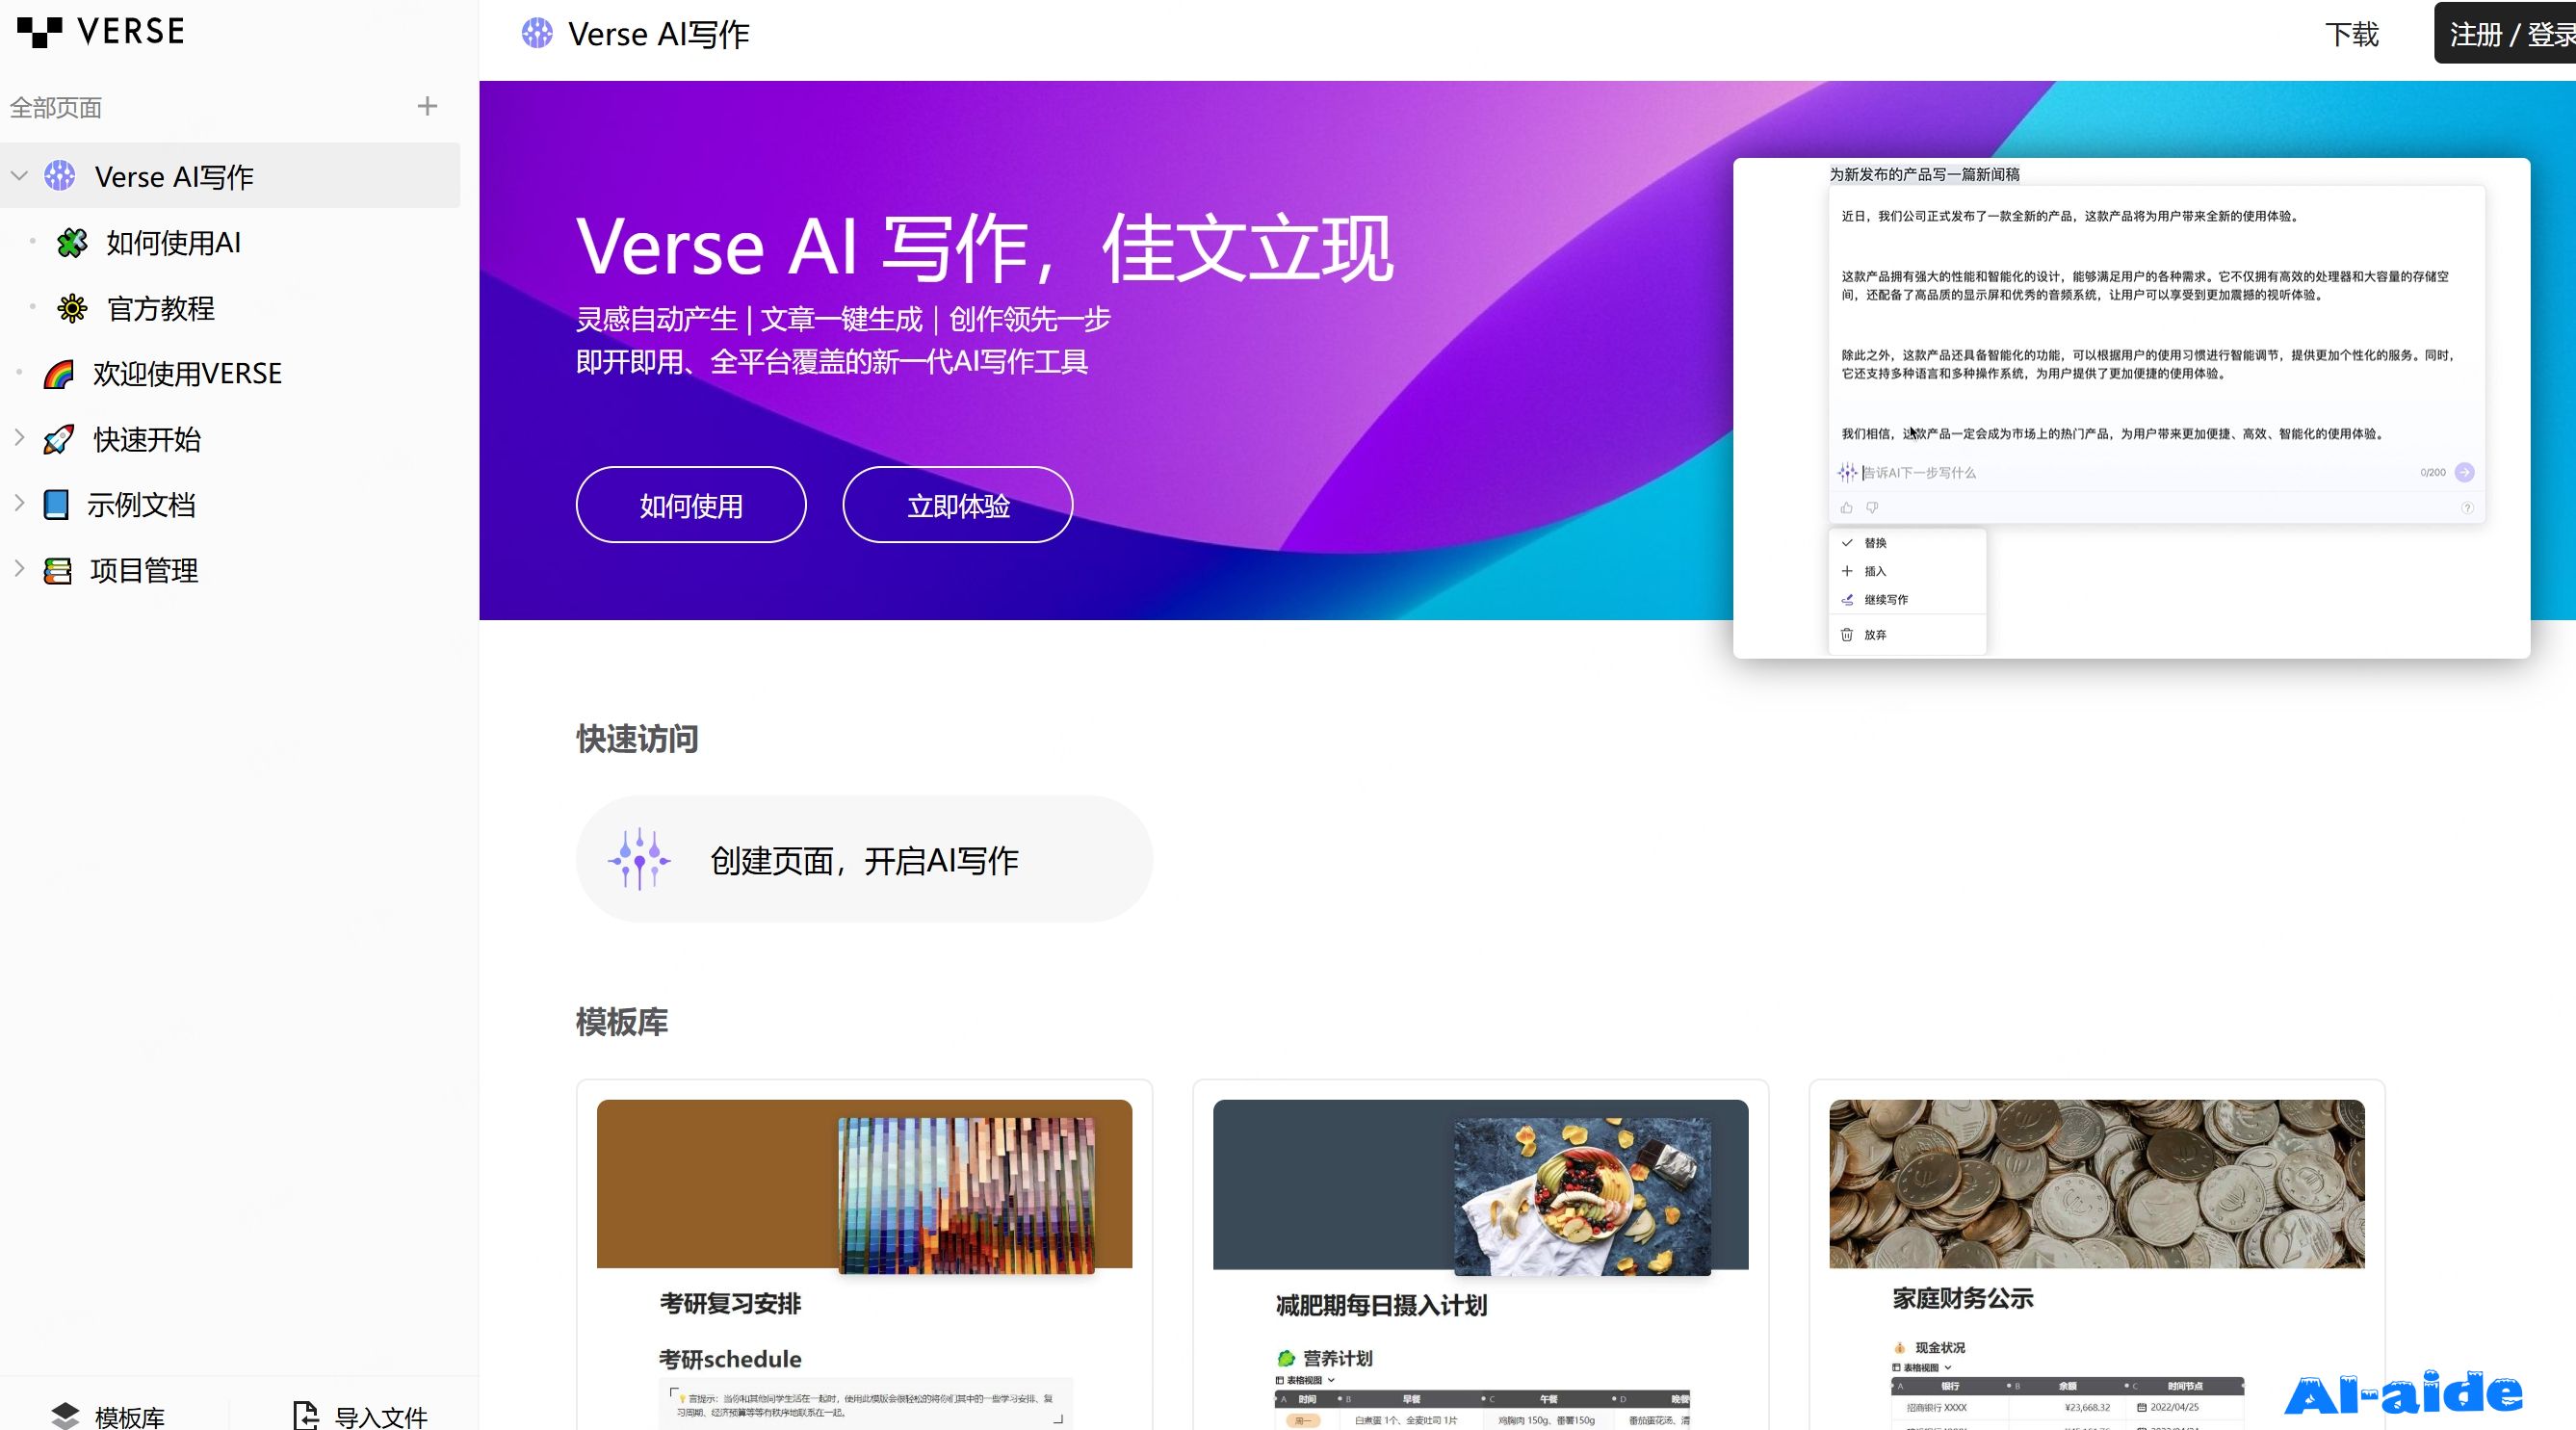Open the 如何使用AI page
This screenshot has width=2576, height=1430.
174,243
